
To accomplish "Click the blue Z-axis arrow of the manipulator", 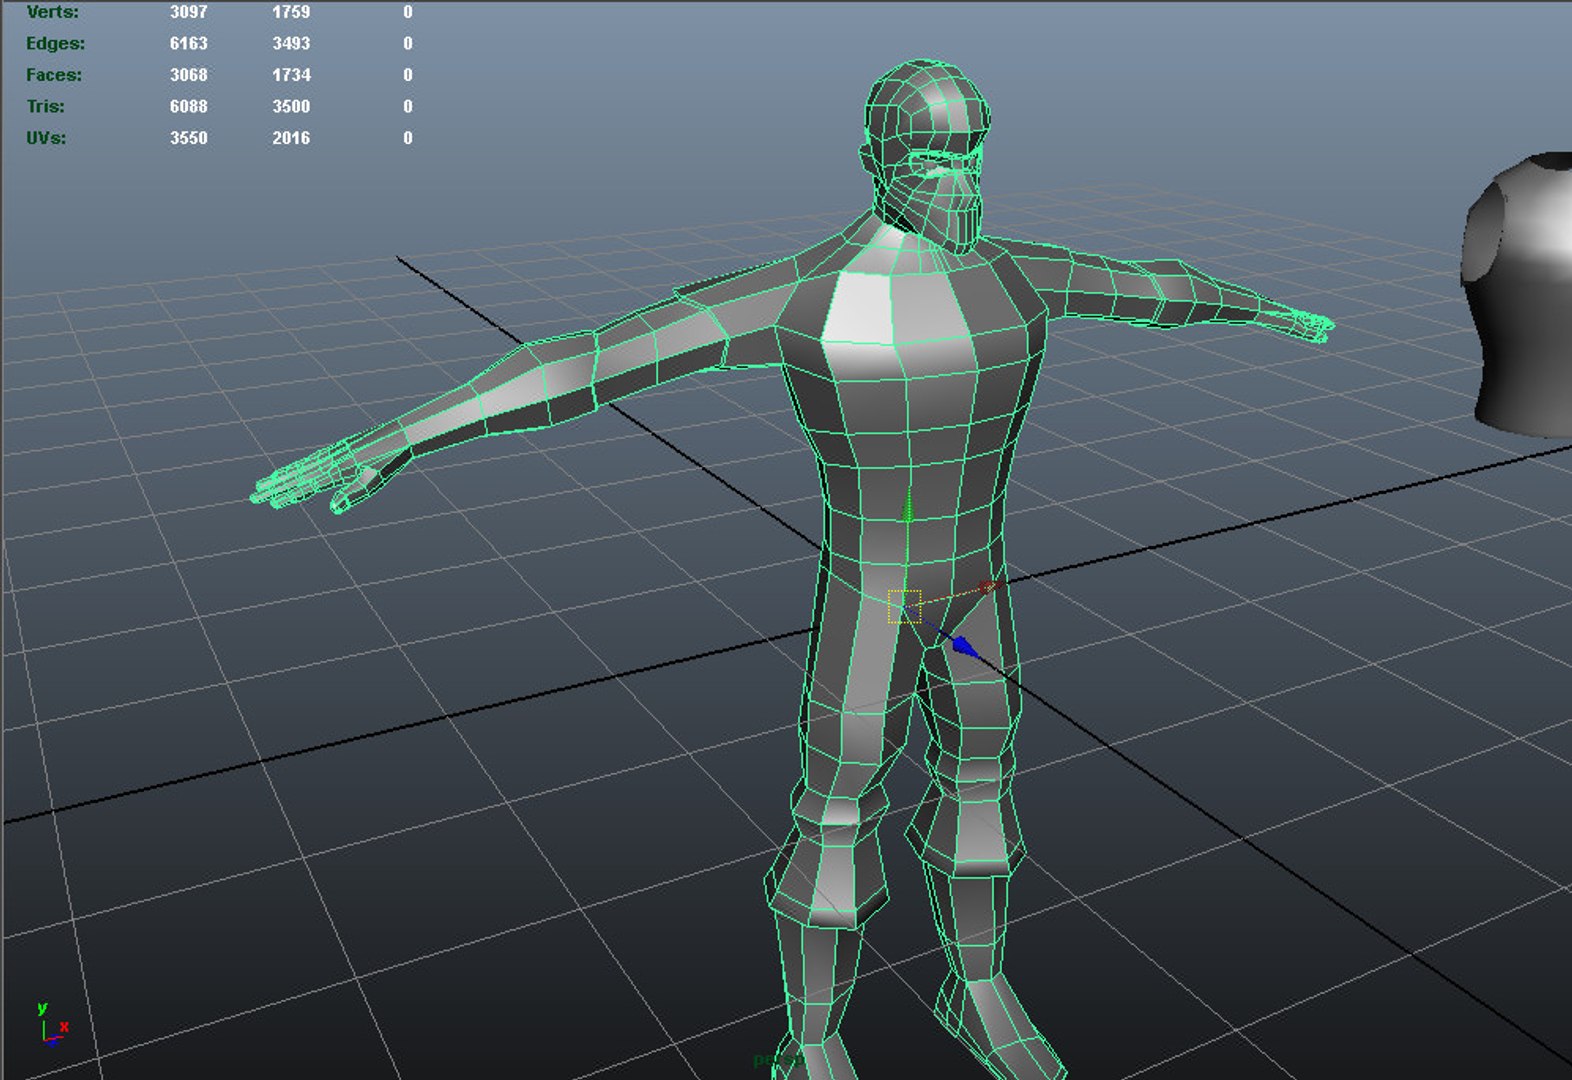I will pos(965,647).
